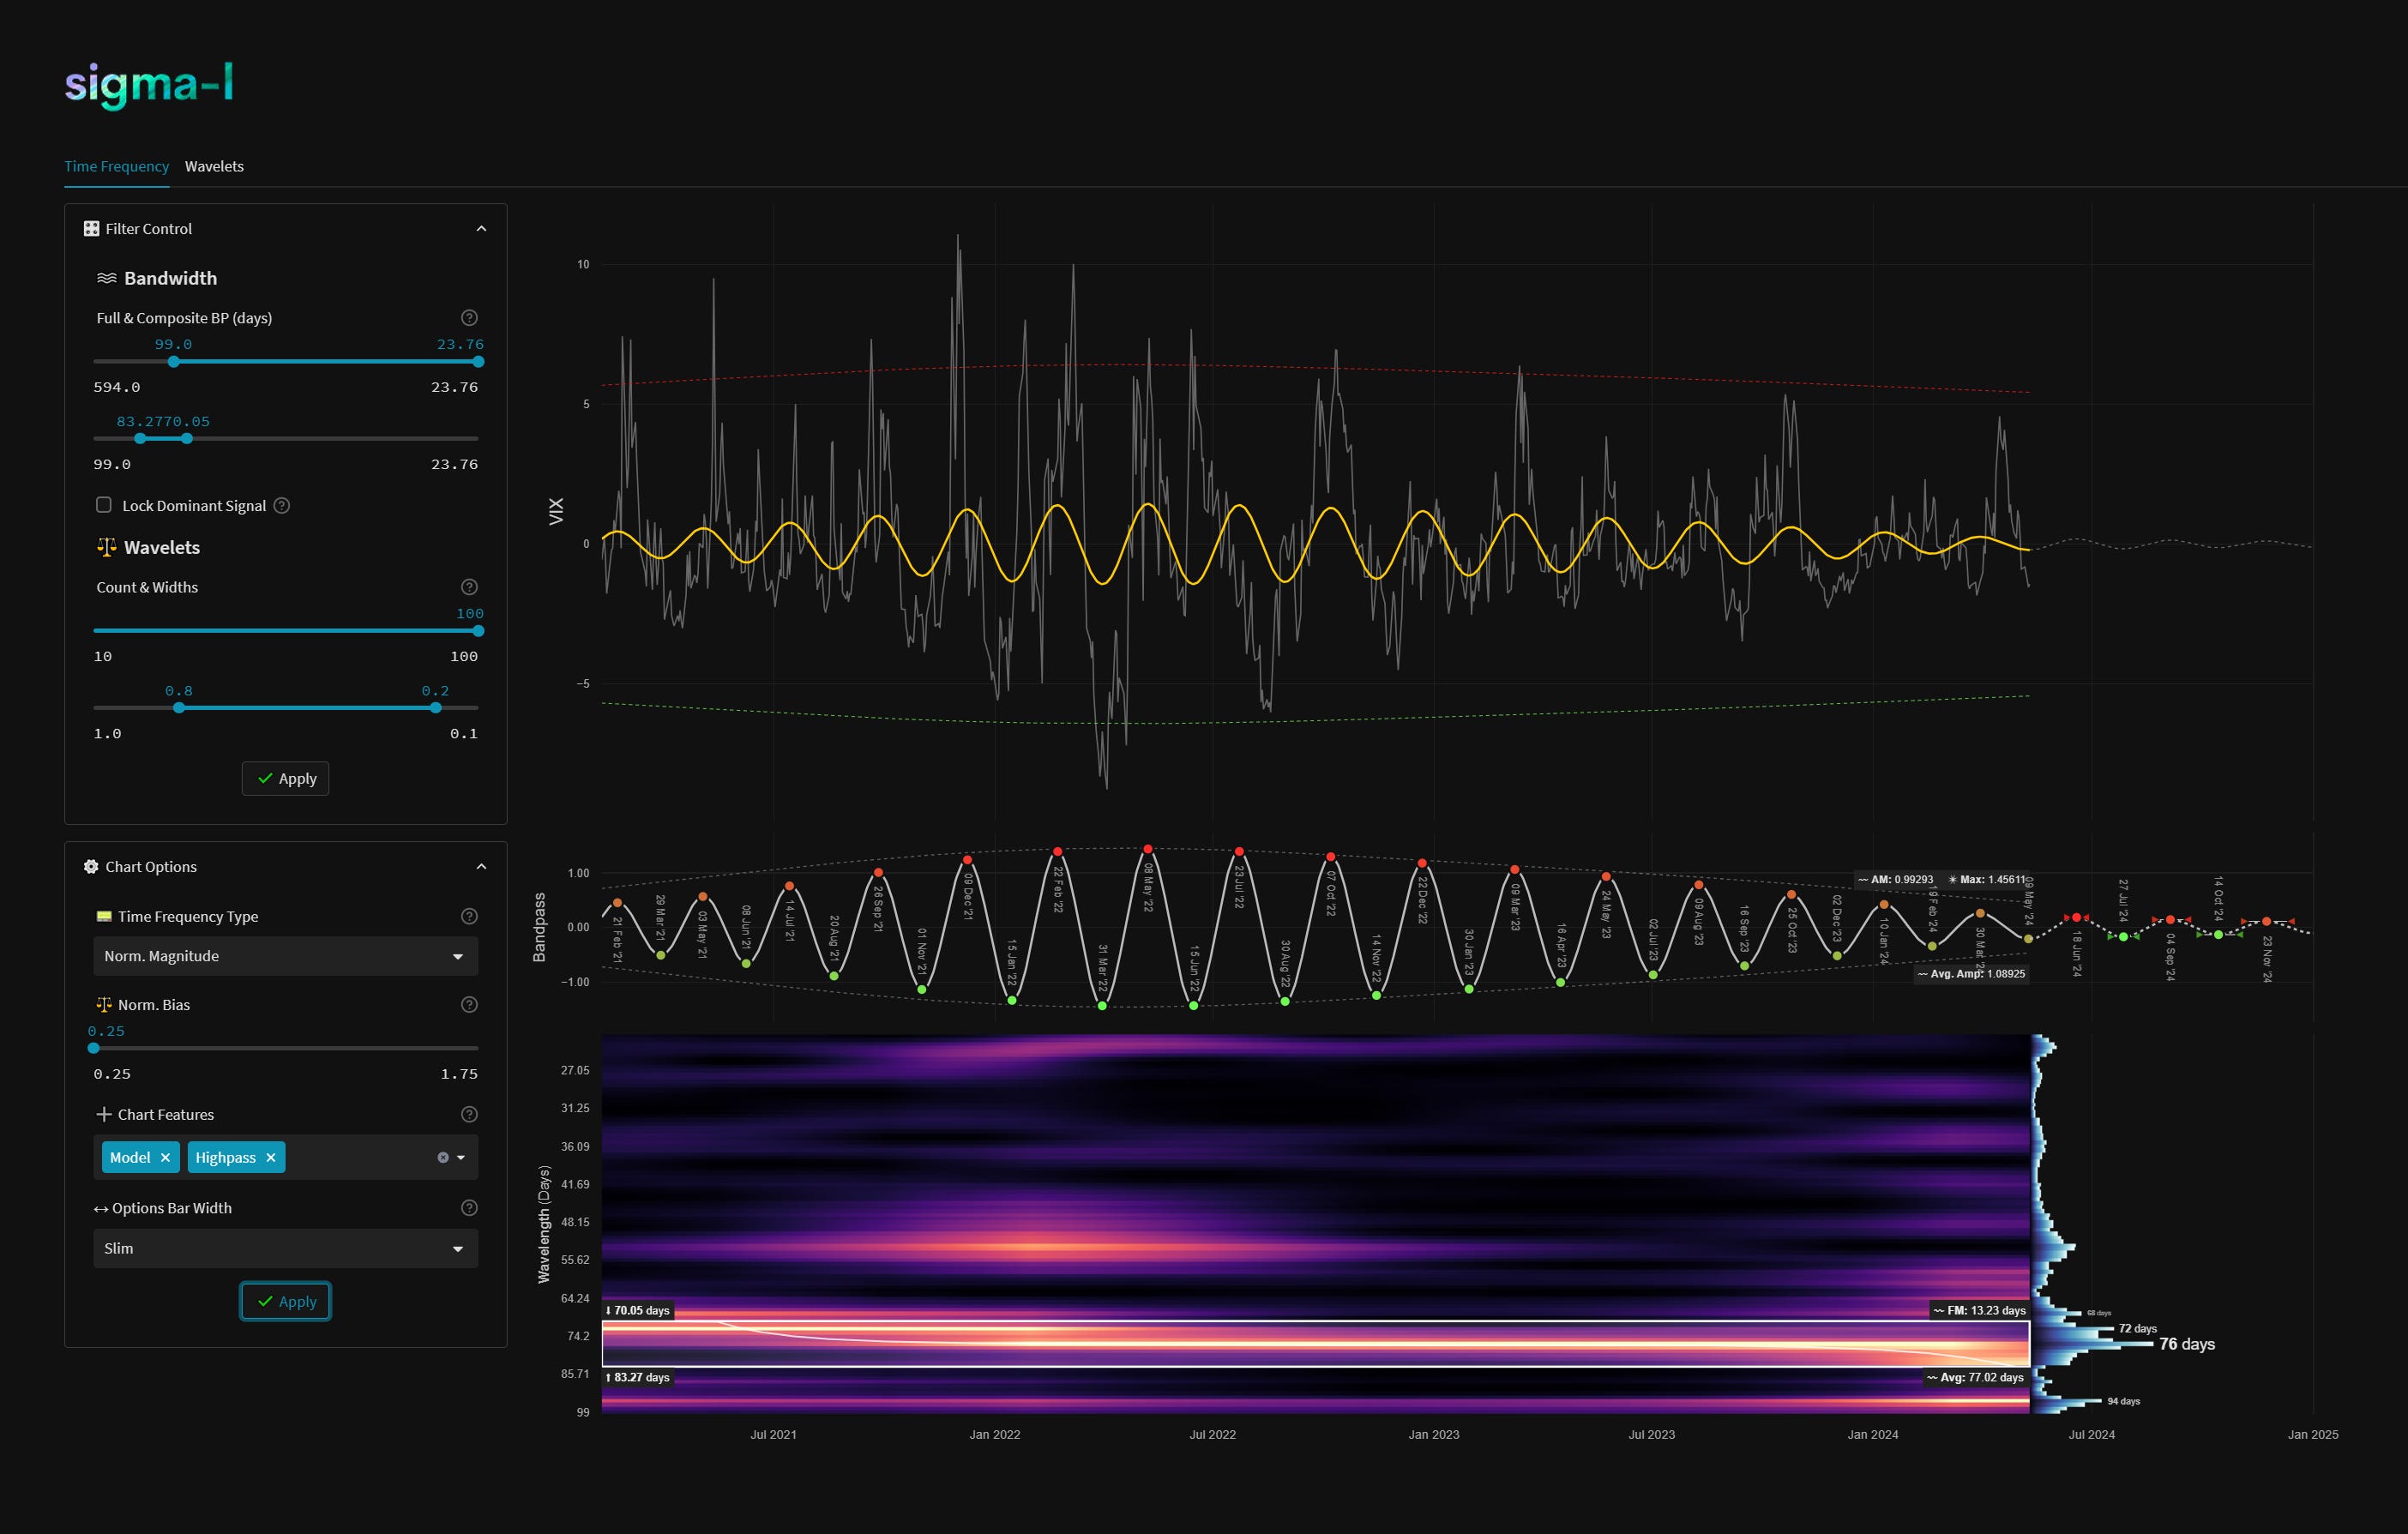
Task: Click the Avg. Amp: 1.08925 label
Action: coord(1972,974)
